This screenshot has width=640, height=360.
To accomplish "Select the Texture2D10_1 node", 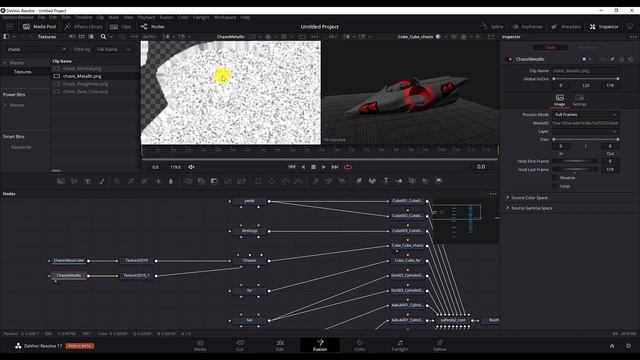I will tap(136, 276).
